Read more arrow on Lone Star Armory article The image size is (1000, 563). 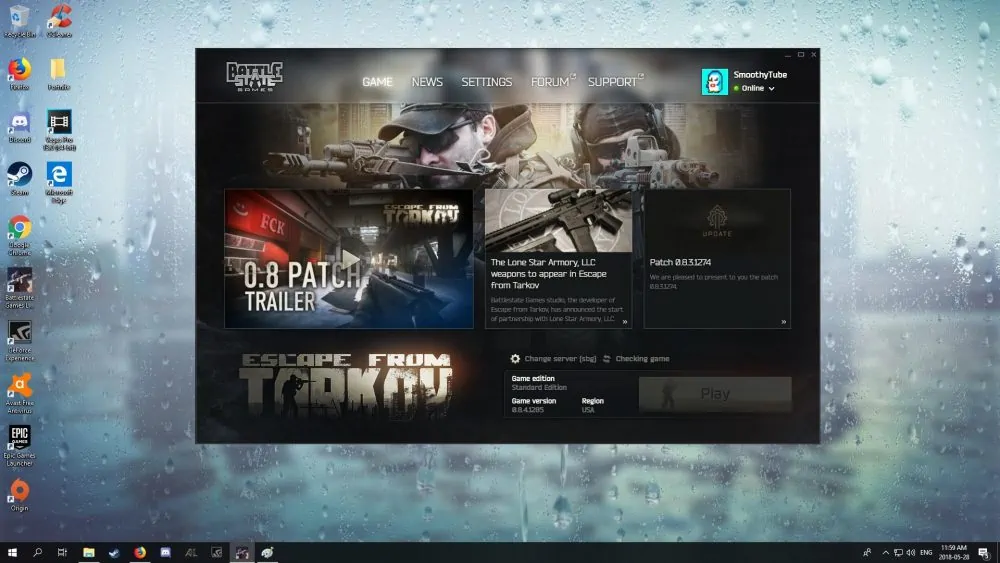click(625, 322)
